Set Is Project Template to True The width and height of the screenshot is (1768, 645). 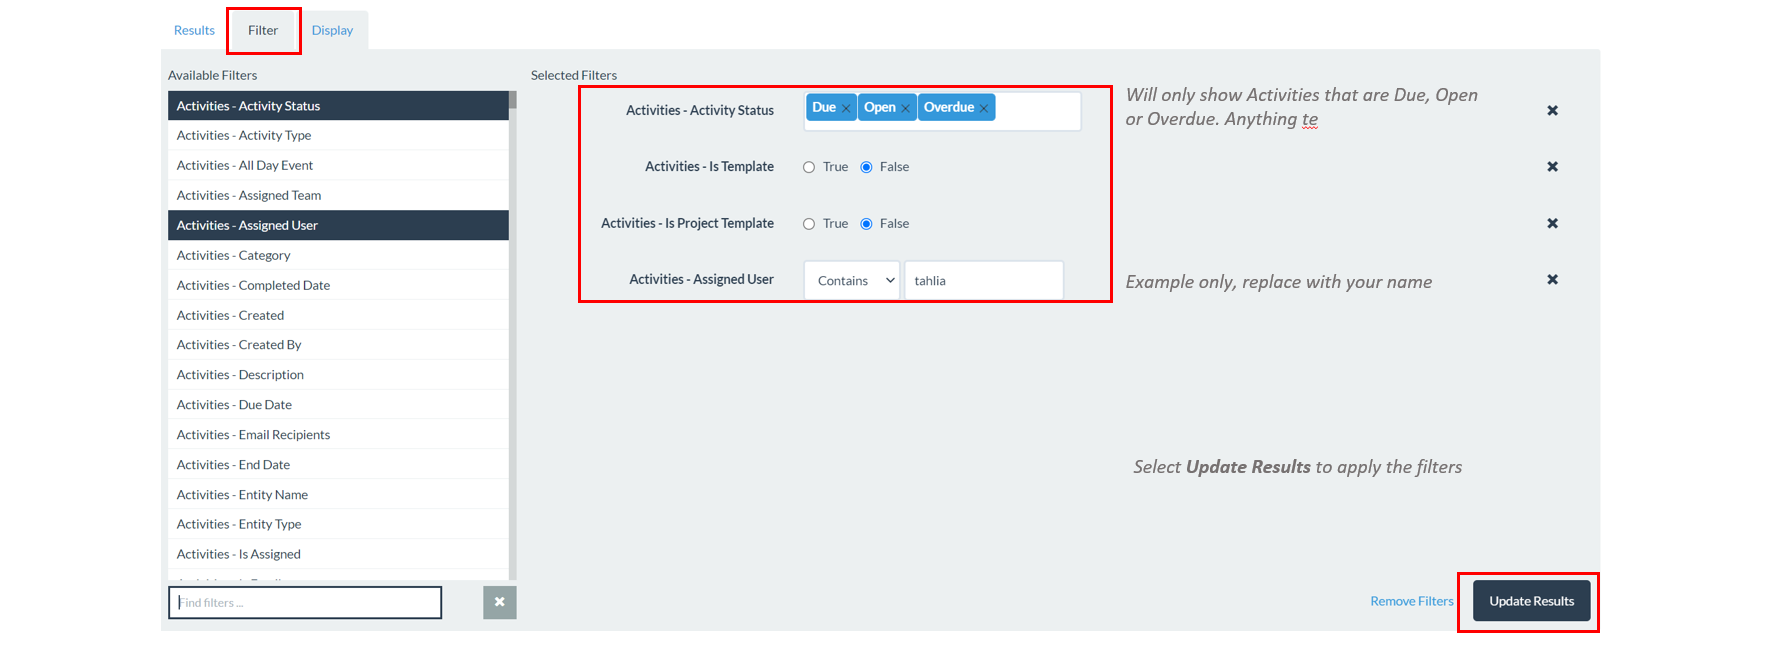coord(809,224)
